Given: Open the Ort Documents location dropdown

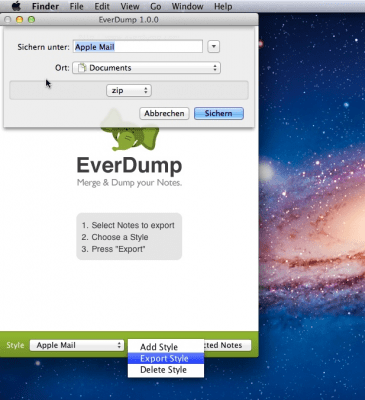Looking at the screenshot, I should pos(146,68).
